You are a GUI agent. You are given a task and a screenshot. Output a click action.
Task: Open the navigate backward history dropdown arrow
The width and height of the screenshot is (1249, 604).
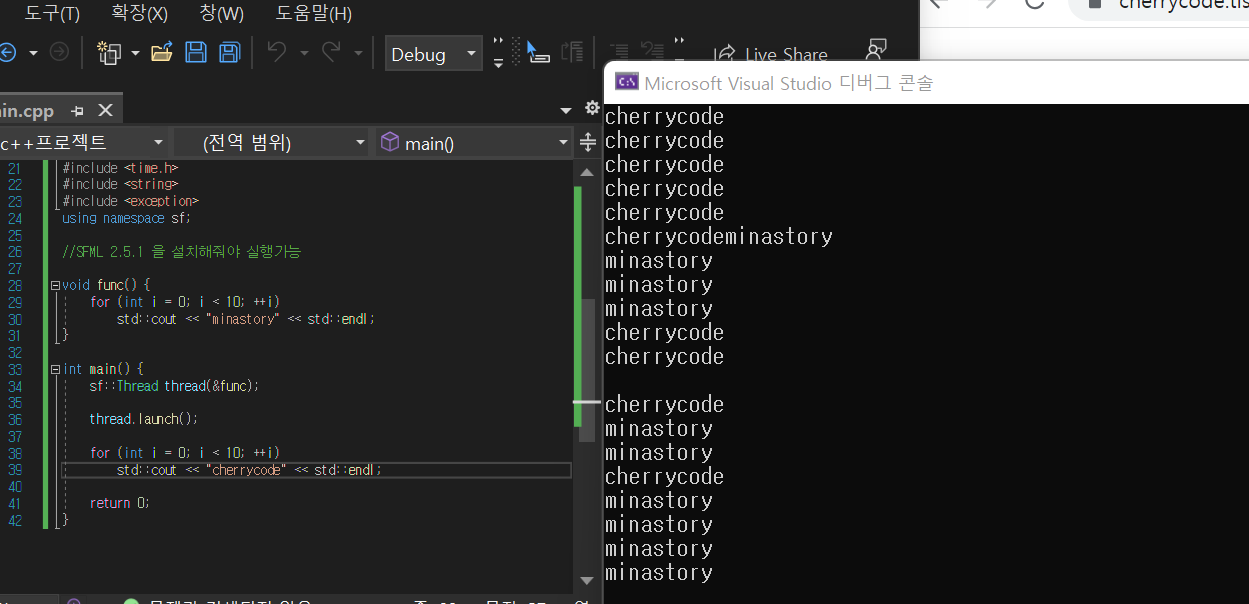pos(33,53)
